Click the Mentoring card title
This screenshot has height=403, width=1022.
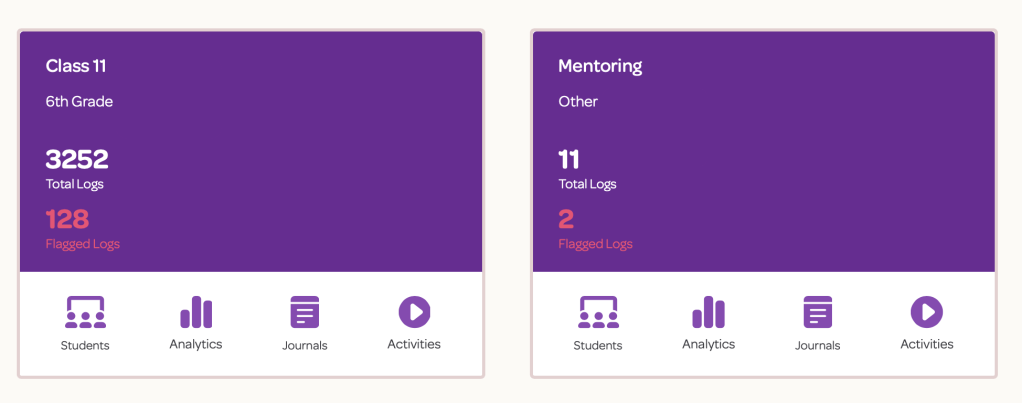600,67
